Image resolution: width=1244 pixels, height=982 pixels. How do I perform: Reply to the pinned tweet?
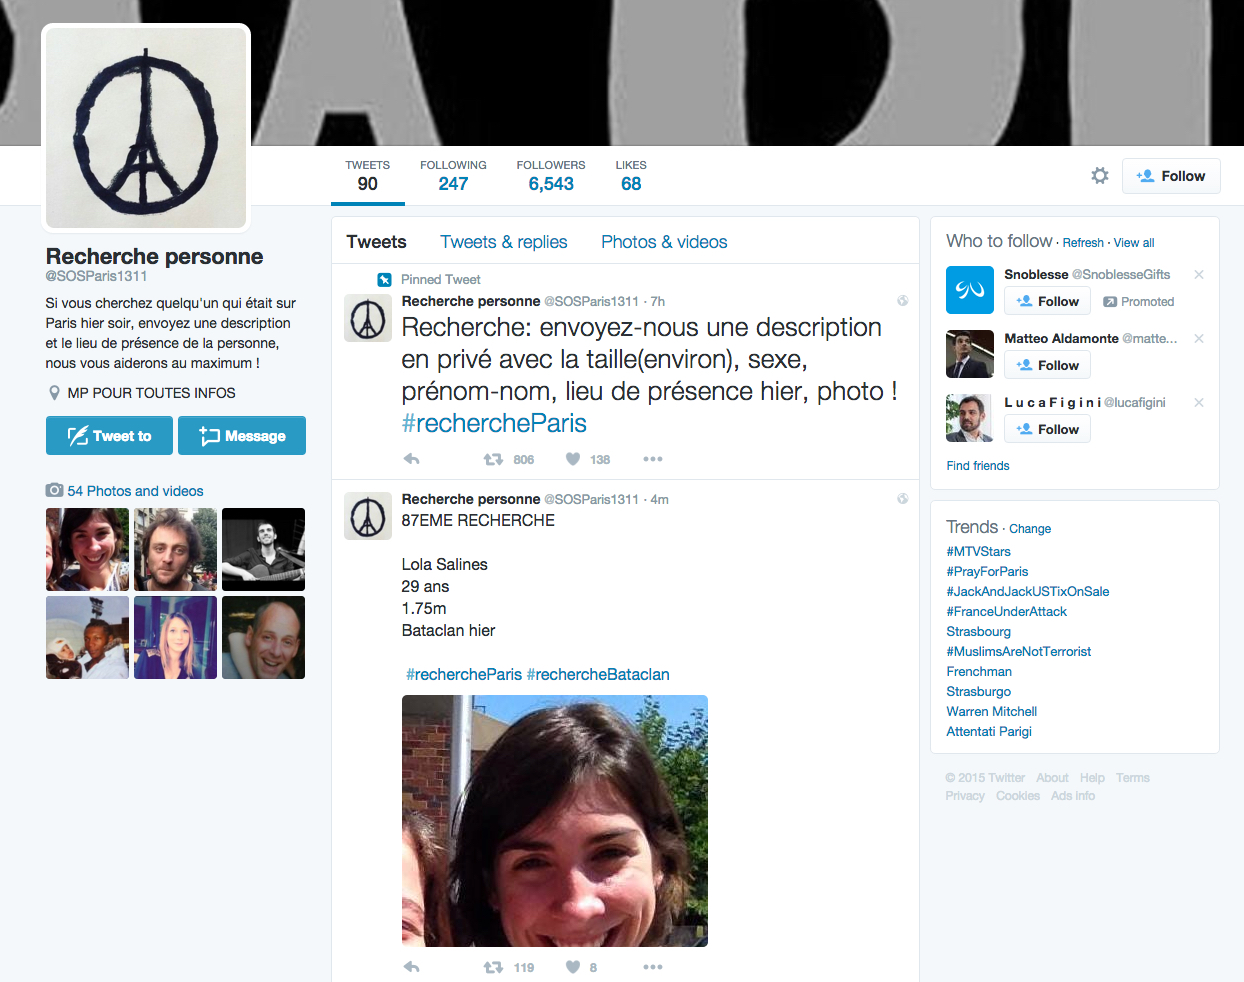pyautogui.click(x=411, y=459)
